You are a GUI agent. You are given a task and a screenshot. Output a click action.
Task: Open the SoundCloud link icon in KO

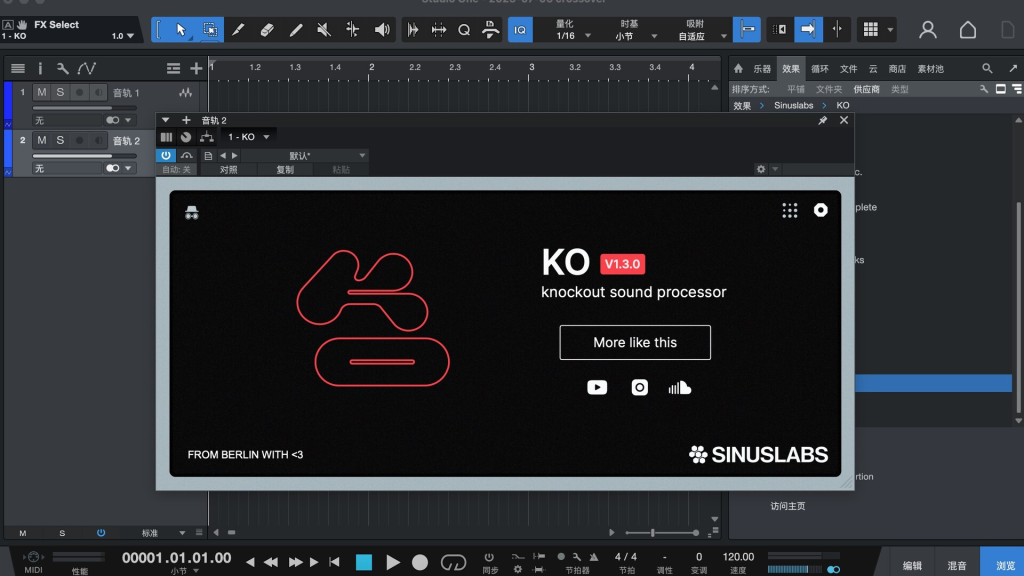[680, 387]
